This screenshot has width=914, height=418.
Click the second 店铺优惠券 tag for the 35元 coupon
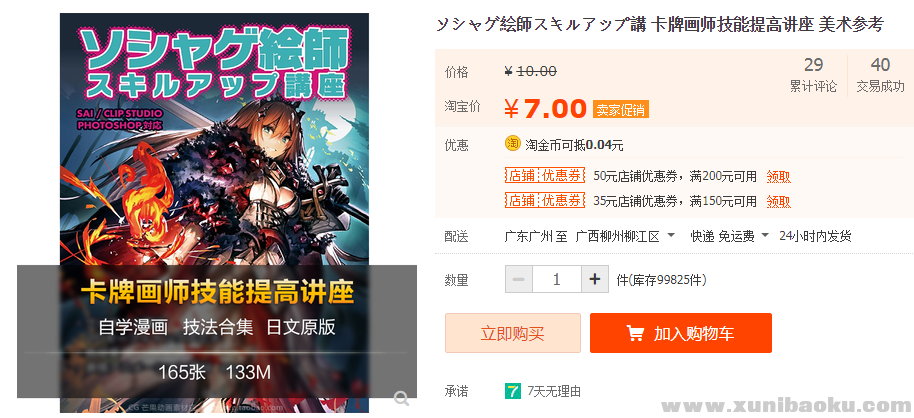coord(544,201)
